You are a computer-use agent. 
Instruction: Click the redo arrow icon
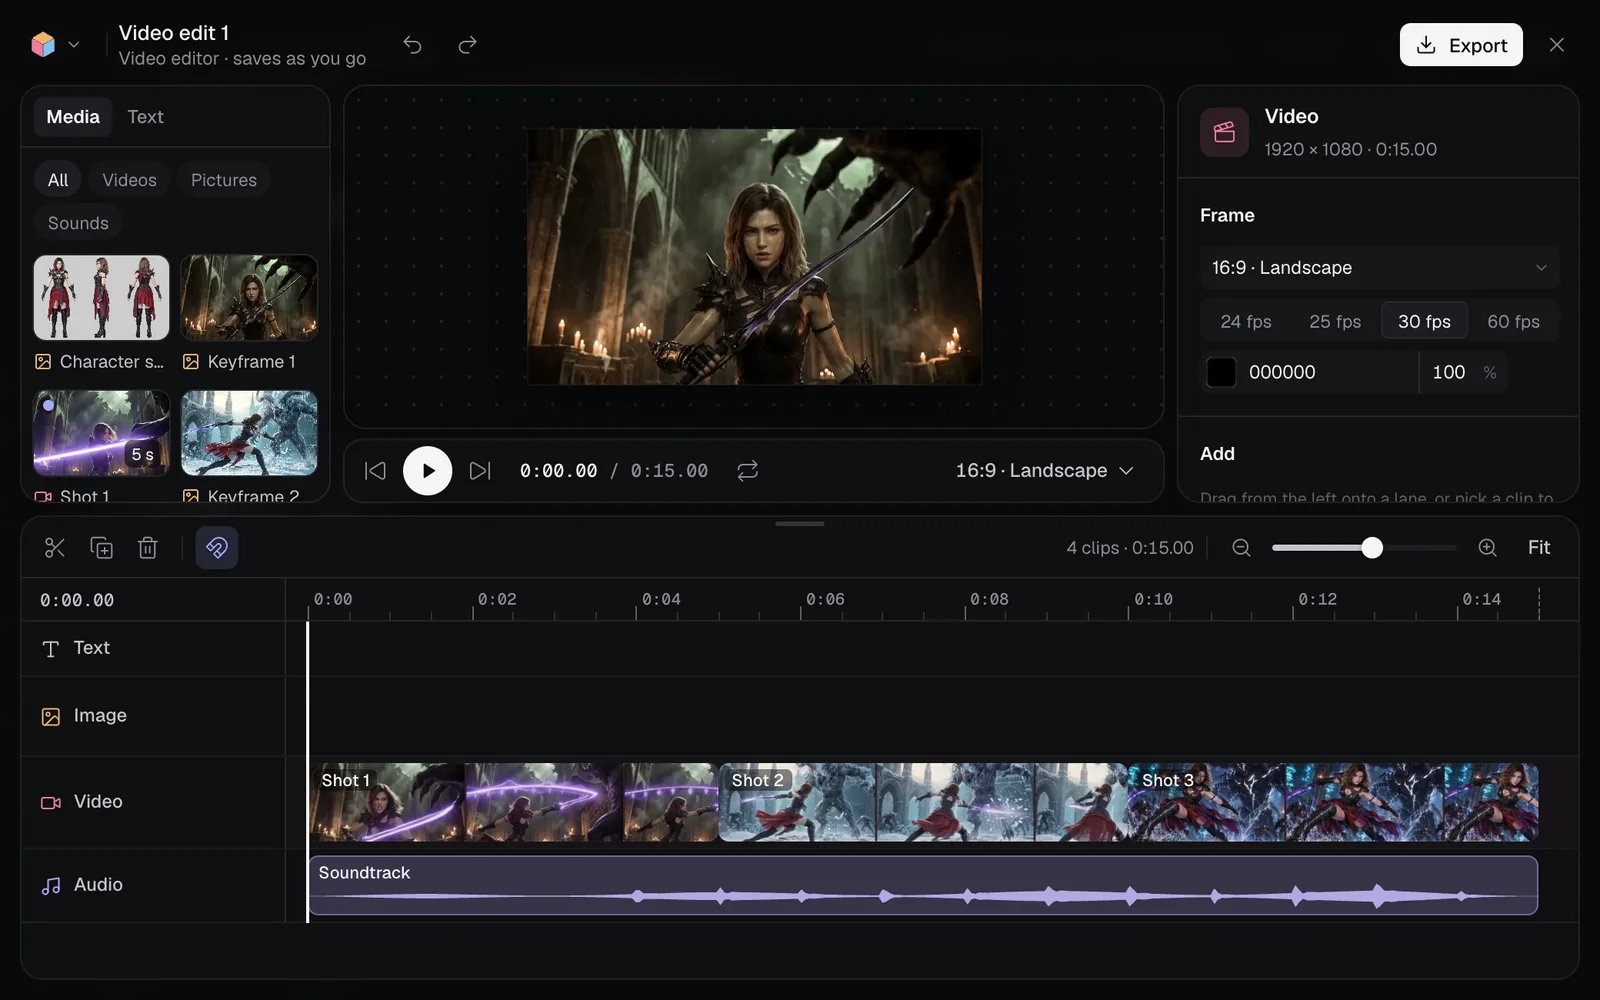[x=467, y=45]
